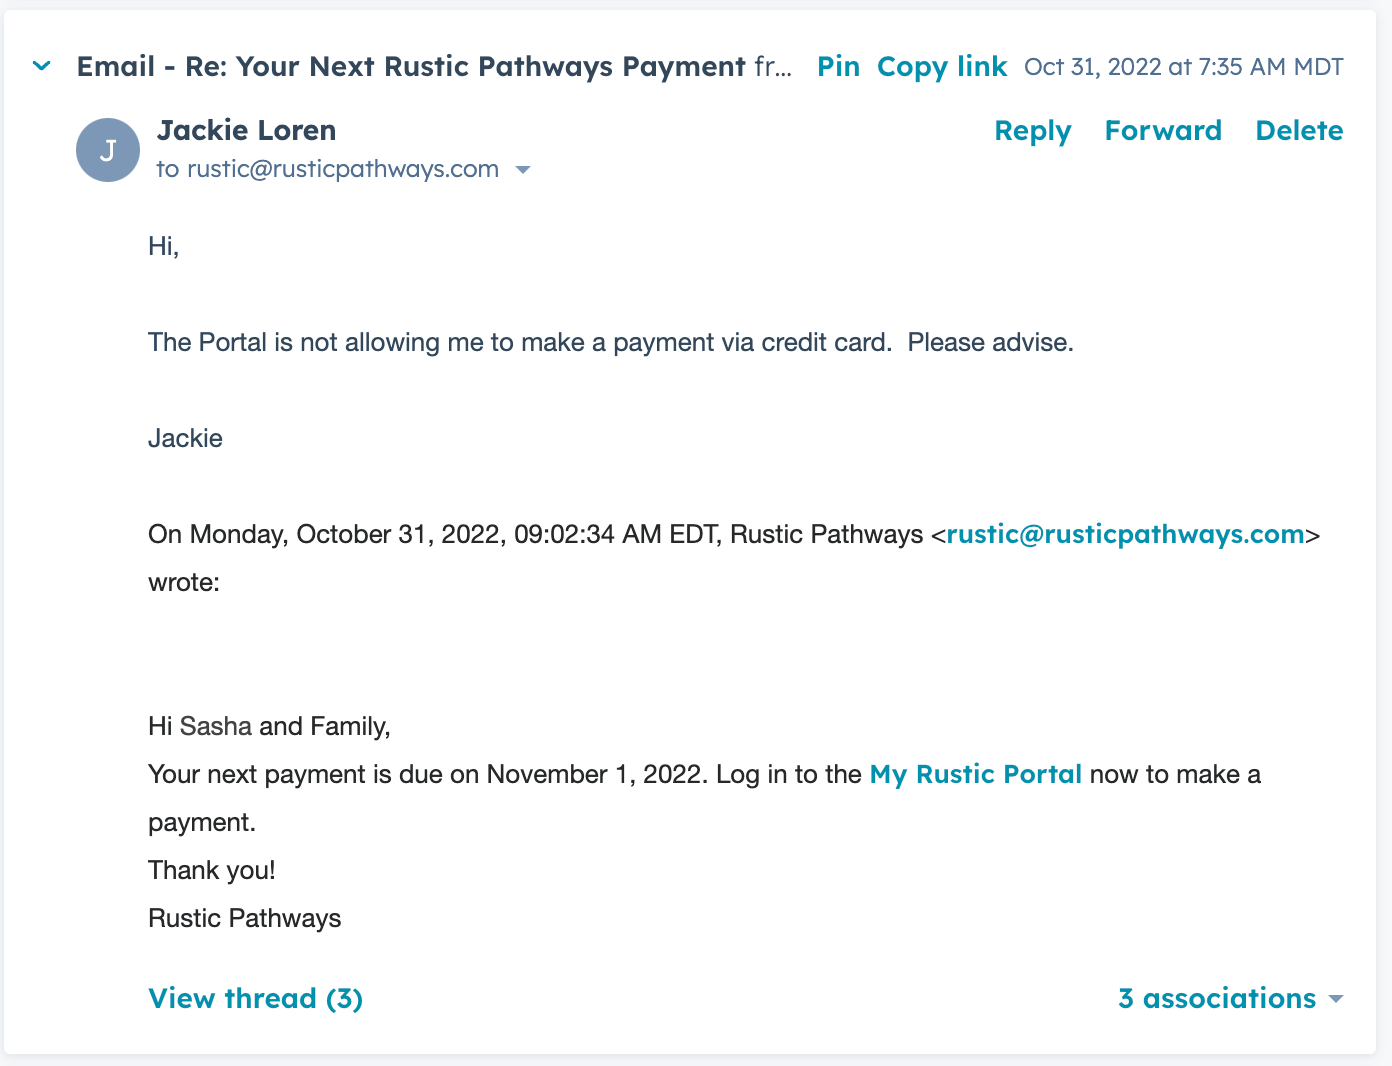Screen dimensions: 1392x1066
Task: Click sender name Jackie Loren
Action: pos(246,131)
